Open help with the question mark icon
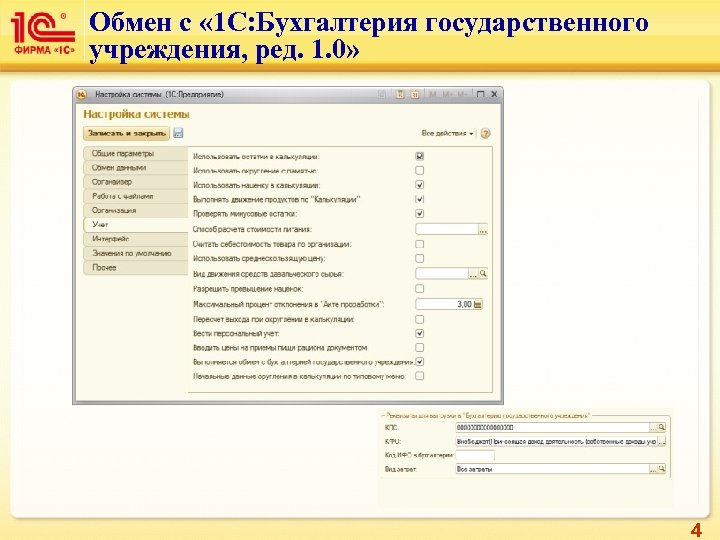Image resolution: width=720 pixels, height=540 pixels. [x=485, y=134]
